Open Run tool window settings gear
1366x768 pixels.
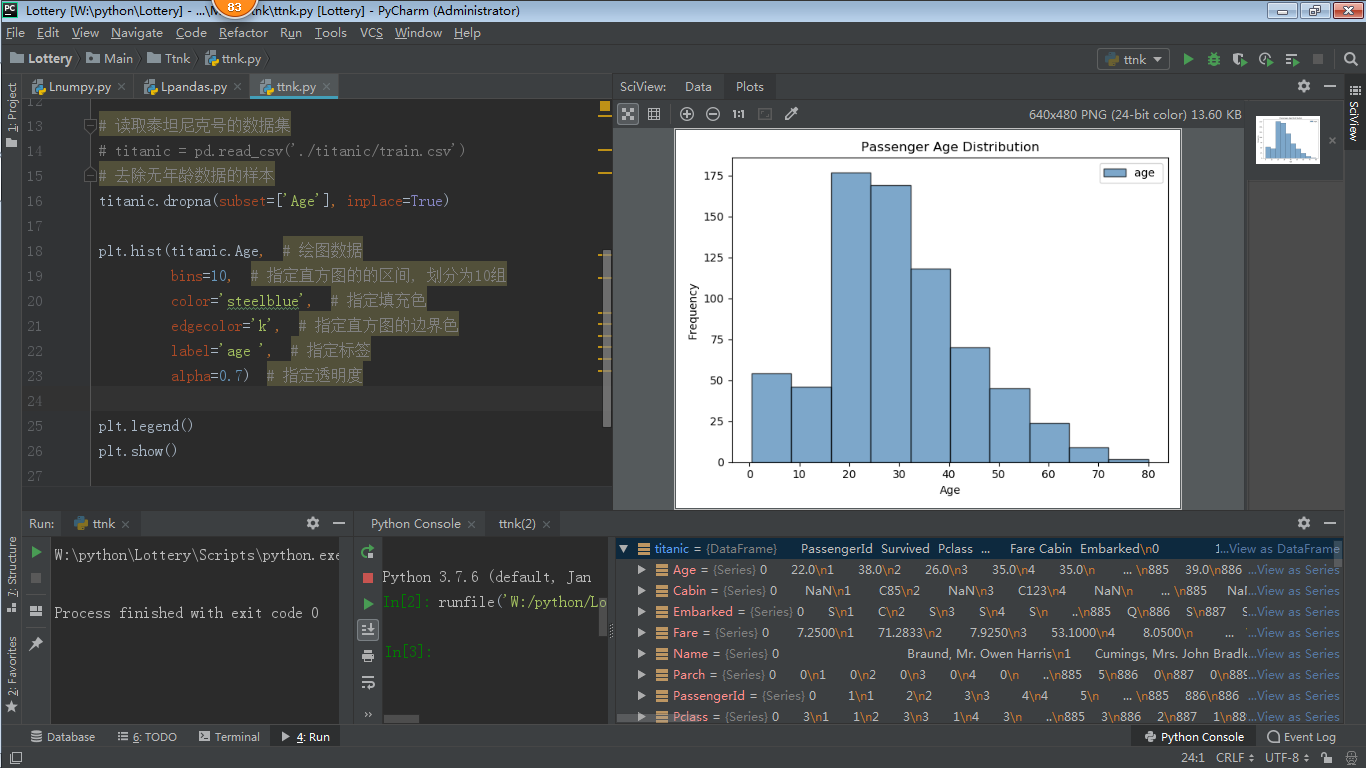pos(313,523)
